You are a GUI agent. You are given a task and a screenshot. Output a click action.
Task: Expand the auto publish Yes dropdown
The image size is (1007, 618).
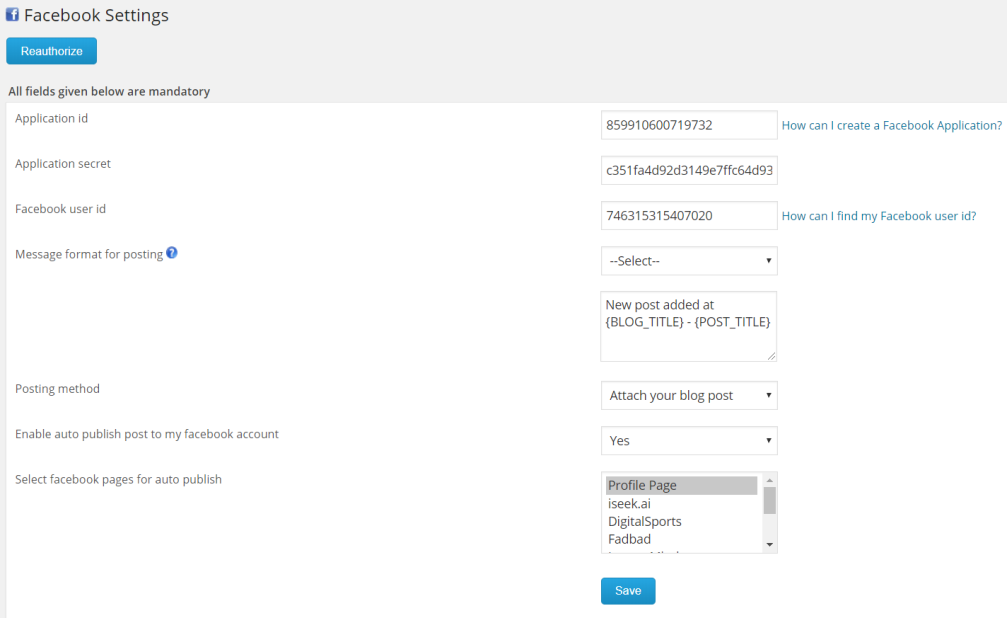[x=688, y=440]
